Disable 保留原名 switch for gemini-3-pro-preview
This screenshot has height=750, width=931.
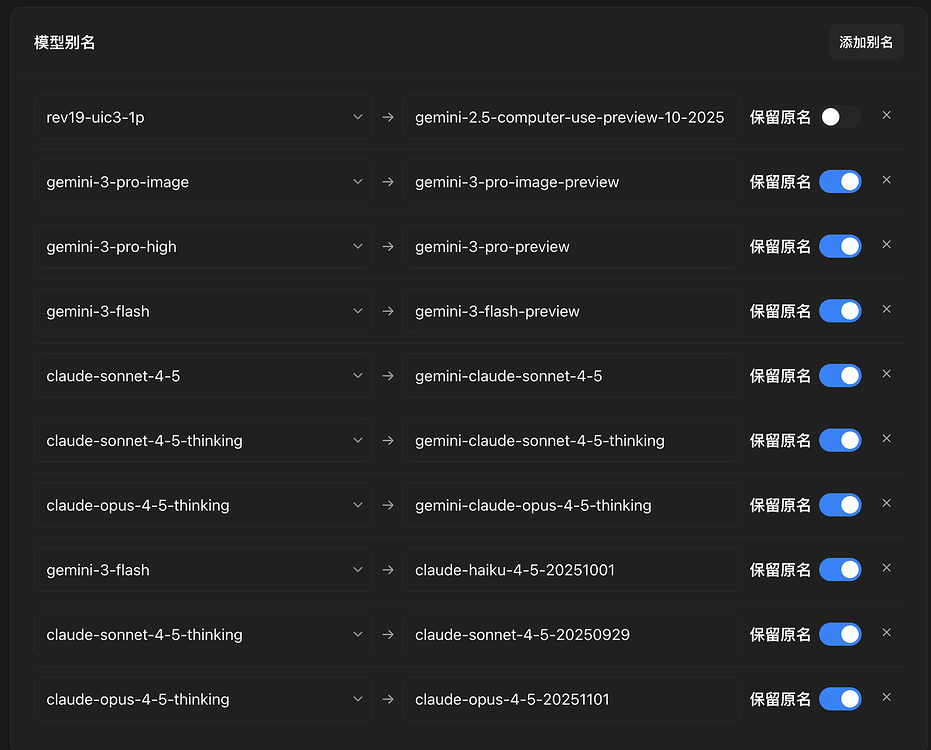coord(840,246)
